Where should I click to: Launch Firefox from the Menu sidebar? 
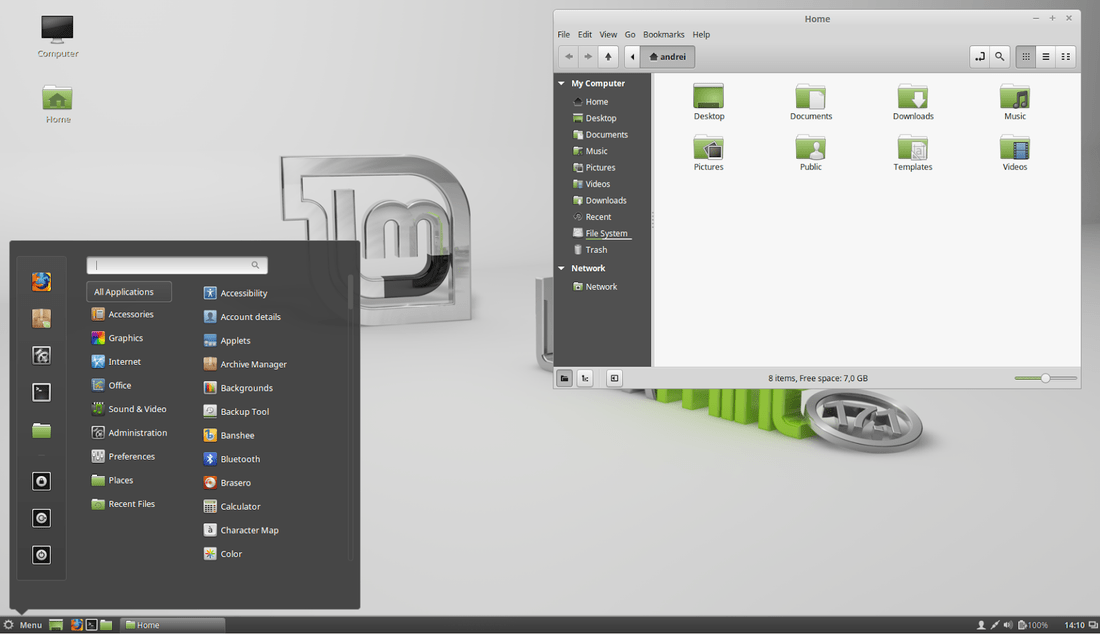(41, 282)
